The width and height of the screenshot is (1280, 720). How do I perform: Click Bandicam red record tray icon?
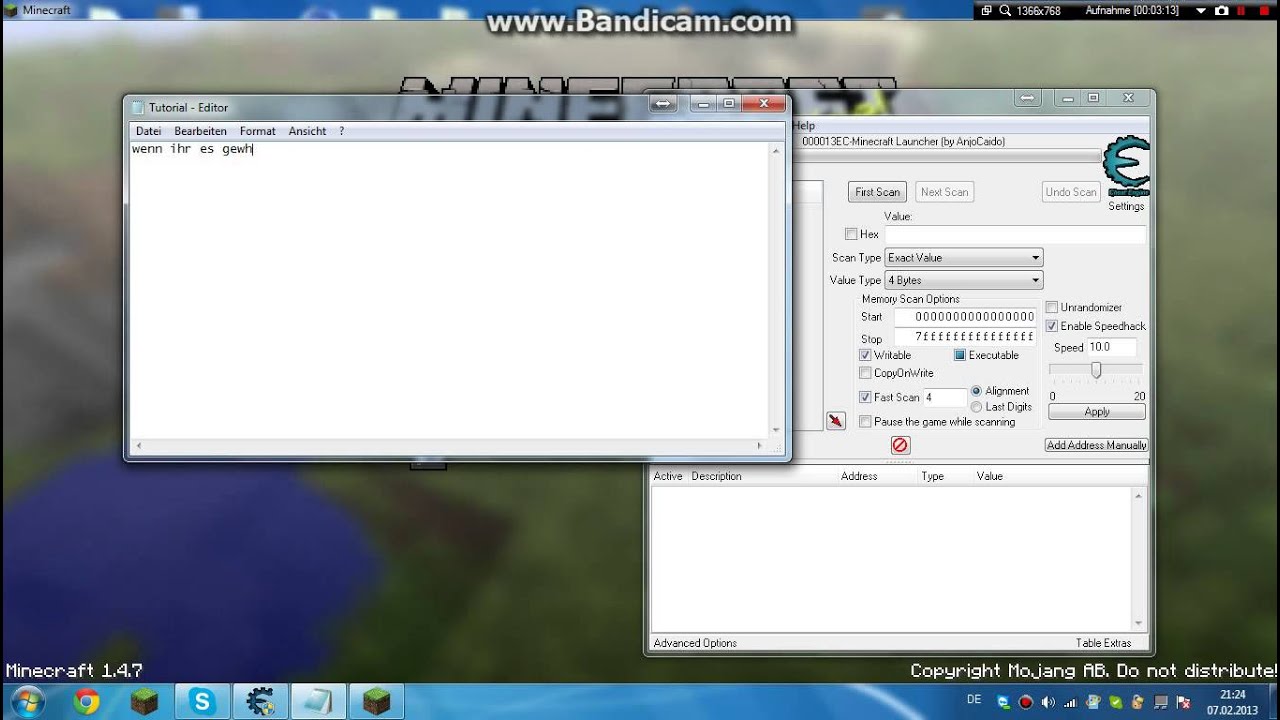coord(1026,702)
